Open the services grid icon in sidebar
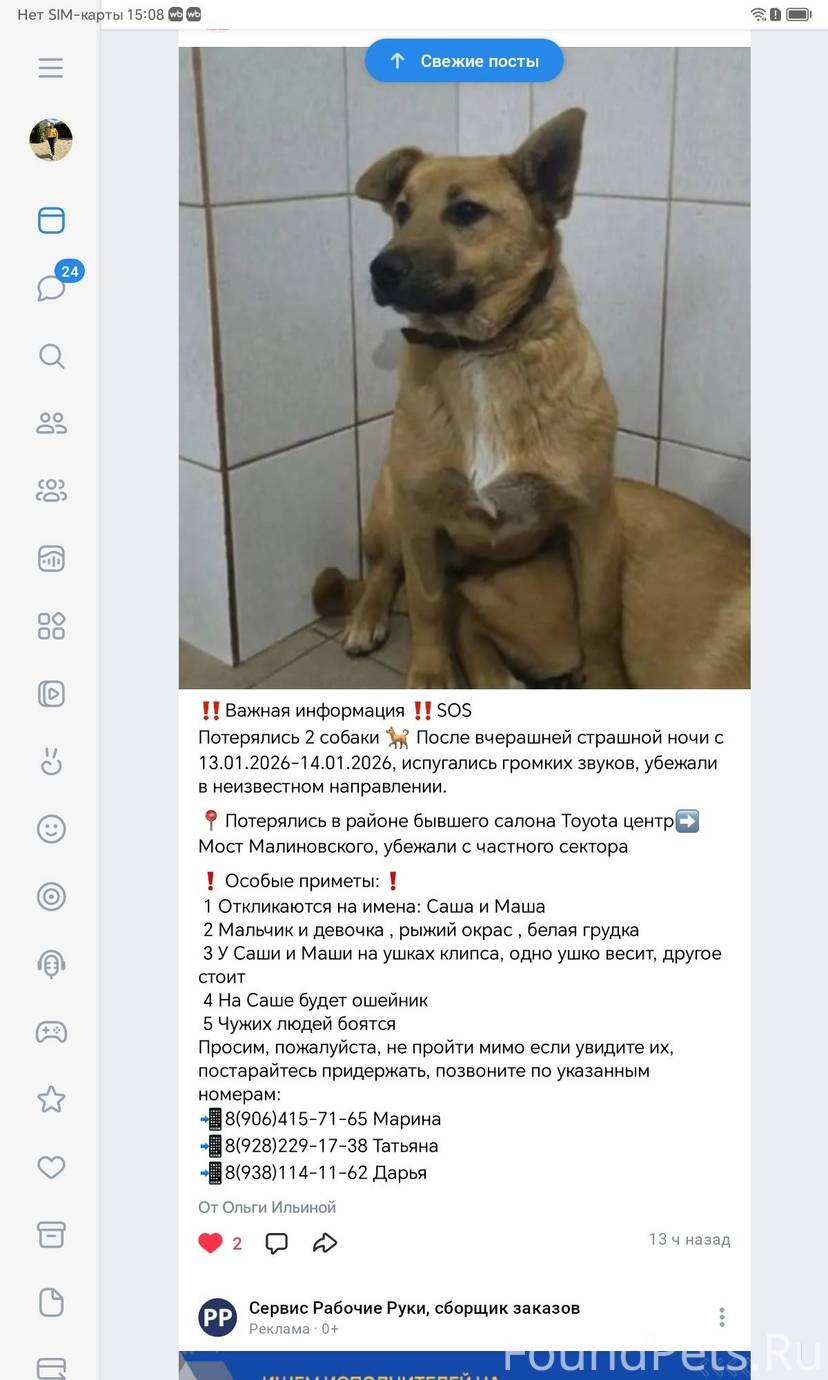 51,626
